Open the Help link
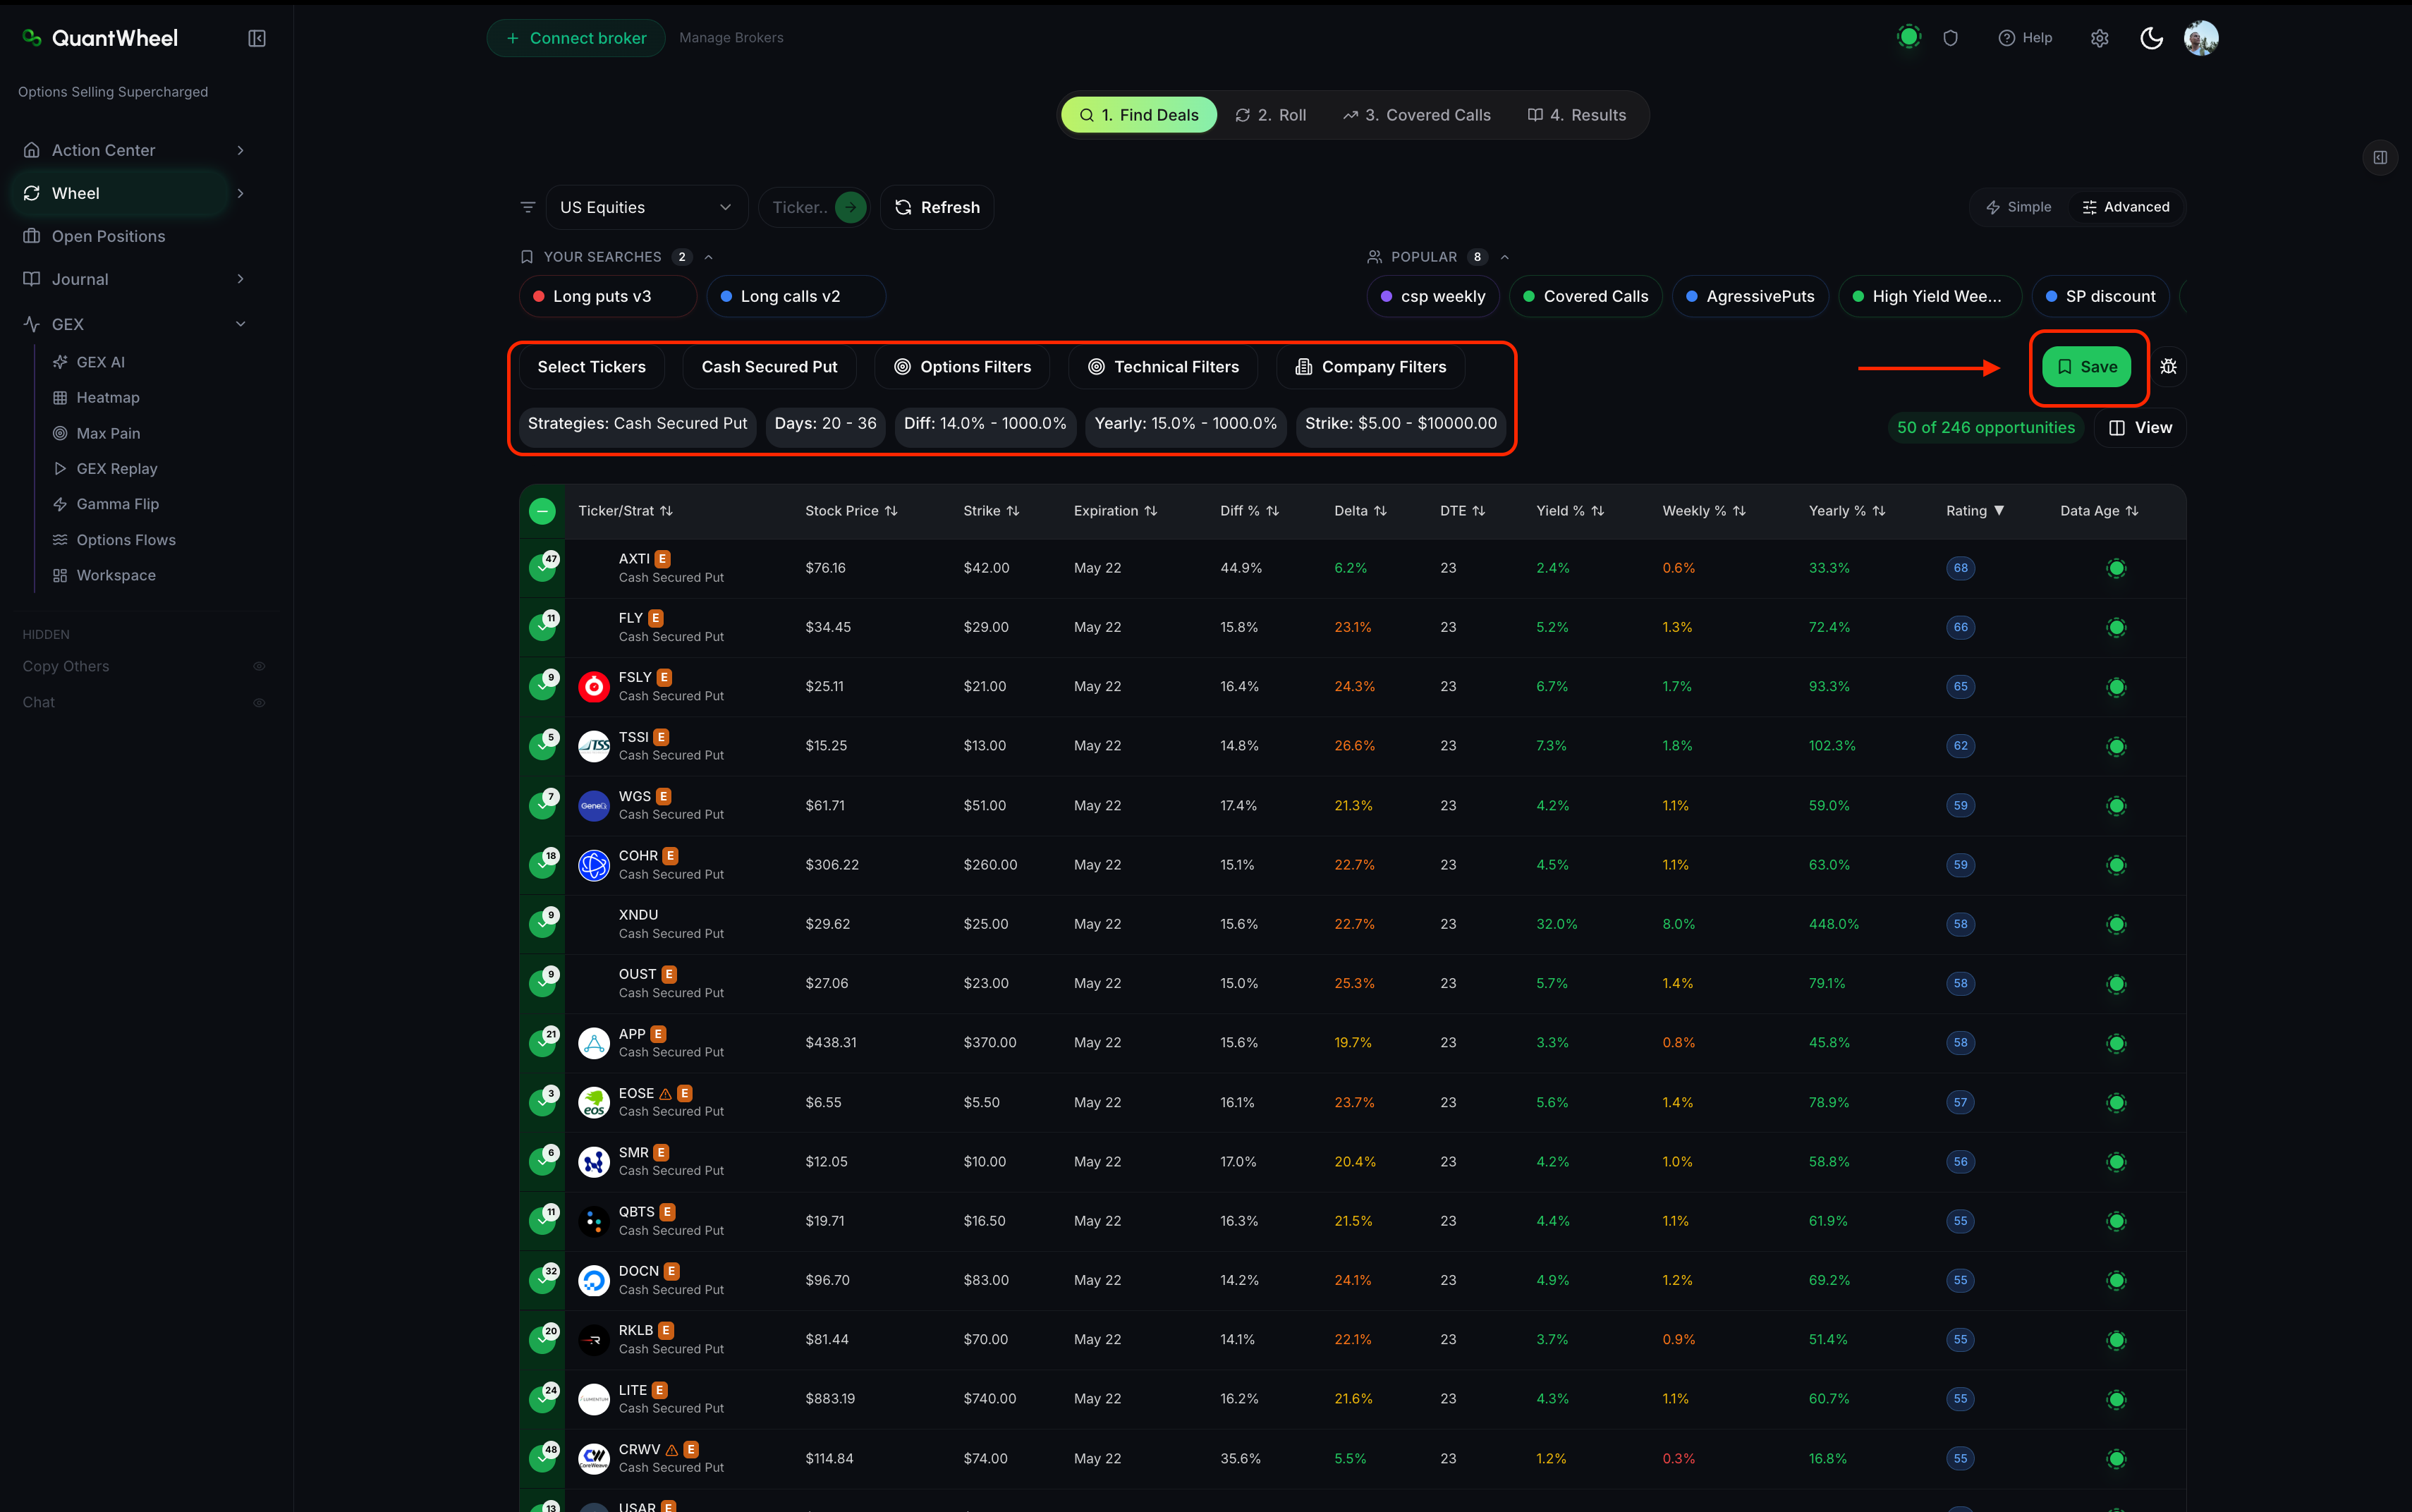This screenshot has width=2412, height=1512. [2025, 38]
